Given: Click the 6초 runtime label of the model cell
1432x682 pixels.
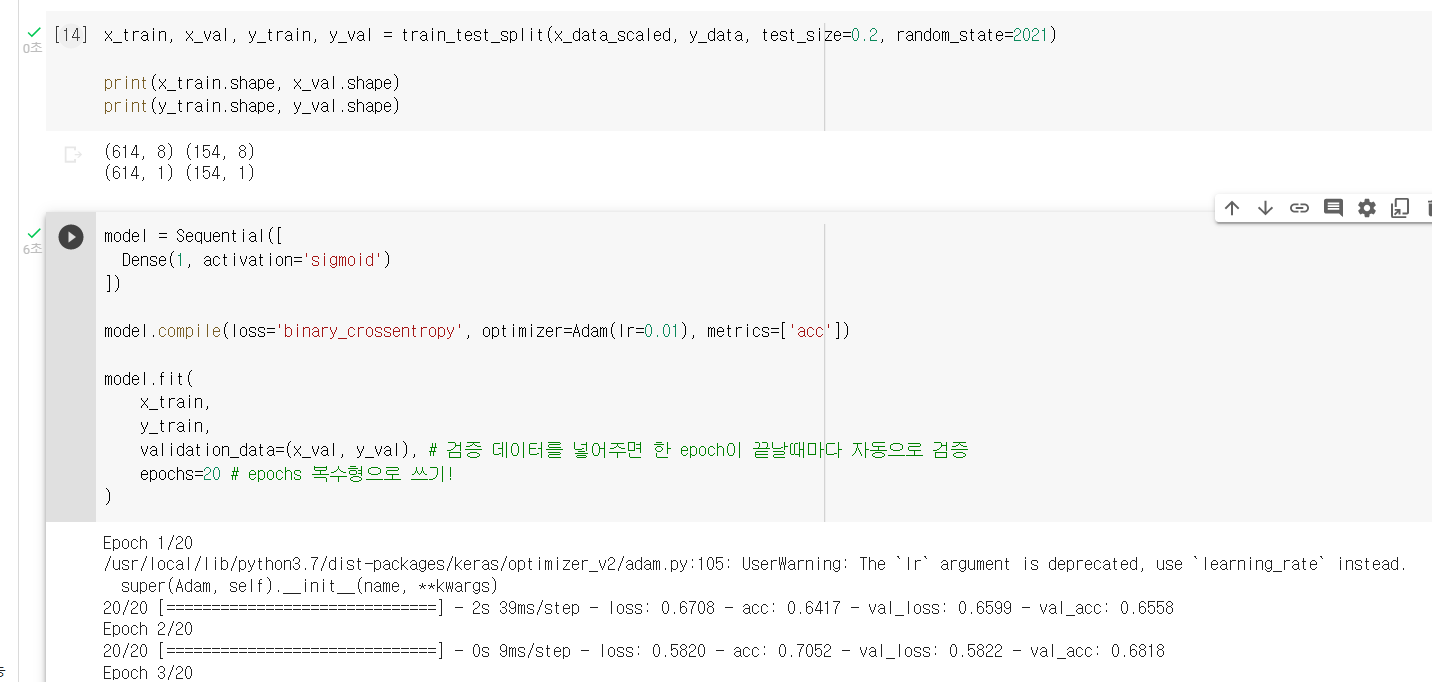Looking at the screenshot, I should pos(32,249).
